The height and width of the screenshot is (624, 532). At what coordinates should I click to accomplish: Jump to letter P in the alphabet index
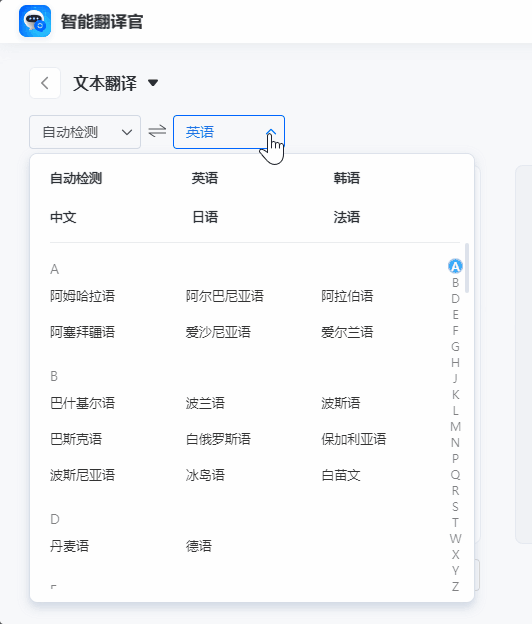click(x=456, y=458)
